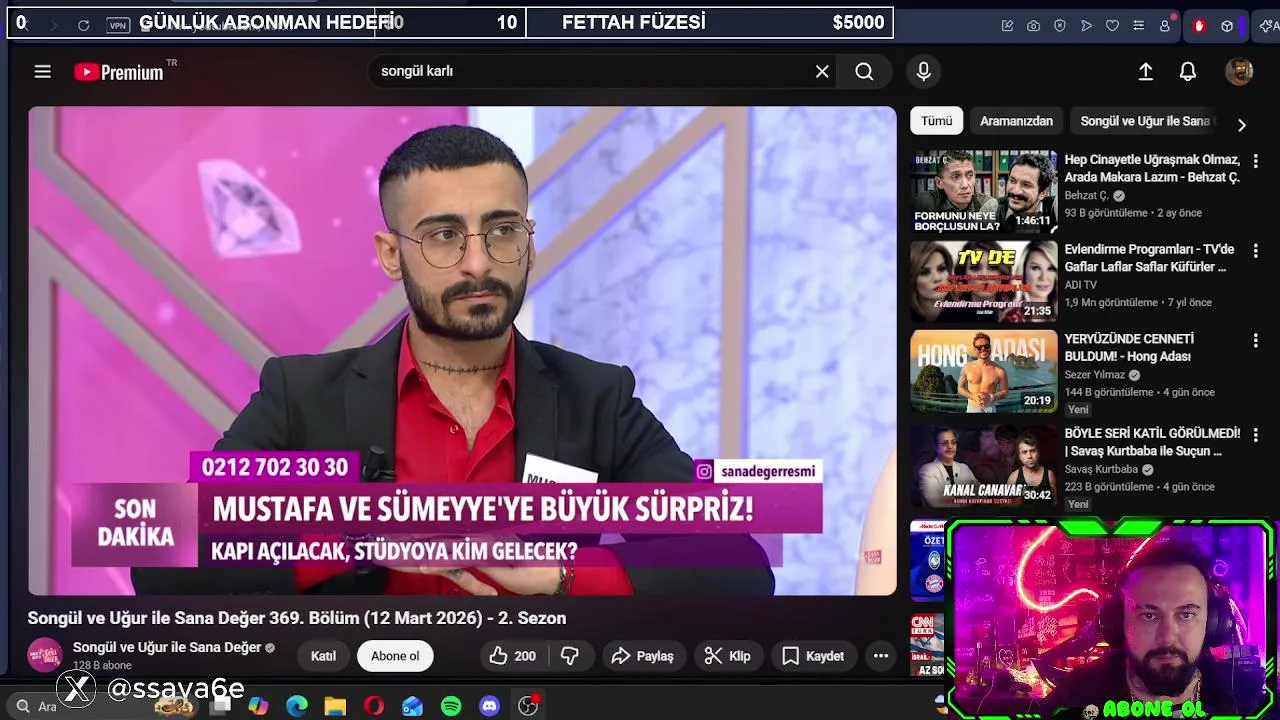Select the Aramanızdan filter chip
1280x720 pixels.
[x=1016, y=120]
